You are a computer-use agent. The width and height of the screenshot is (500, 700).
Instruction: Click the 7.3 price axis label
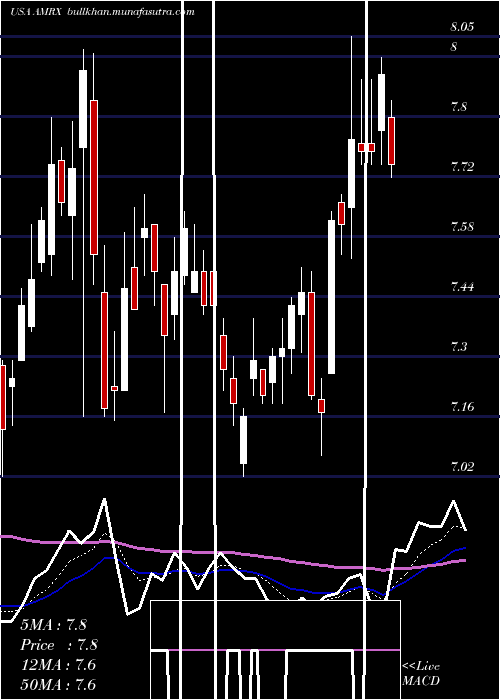coord(459,346)
